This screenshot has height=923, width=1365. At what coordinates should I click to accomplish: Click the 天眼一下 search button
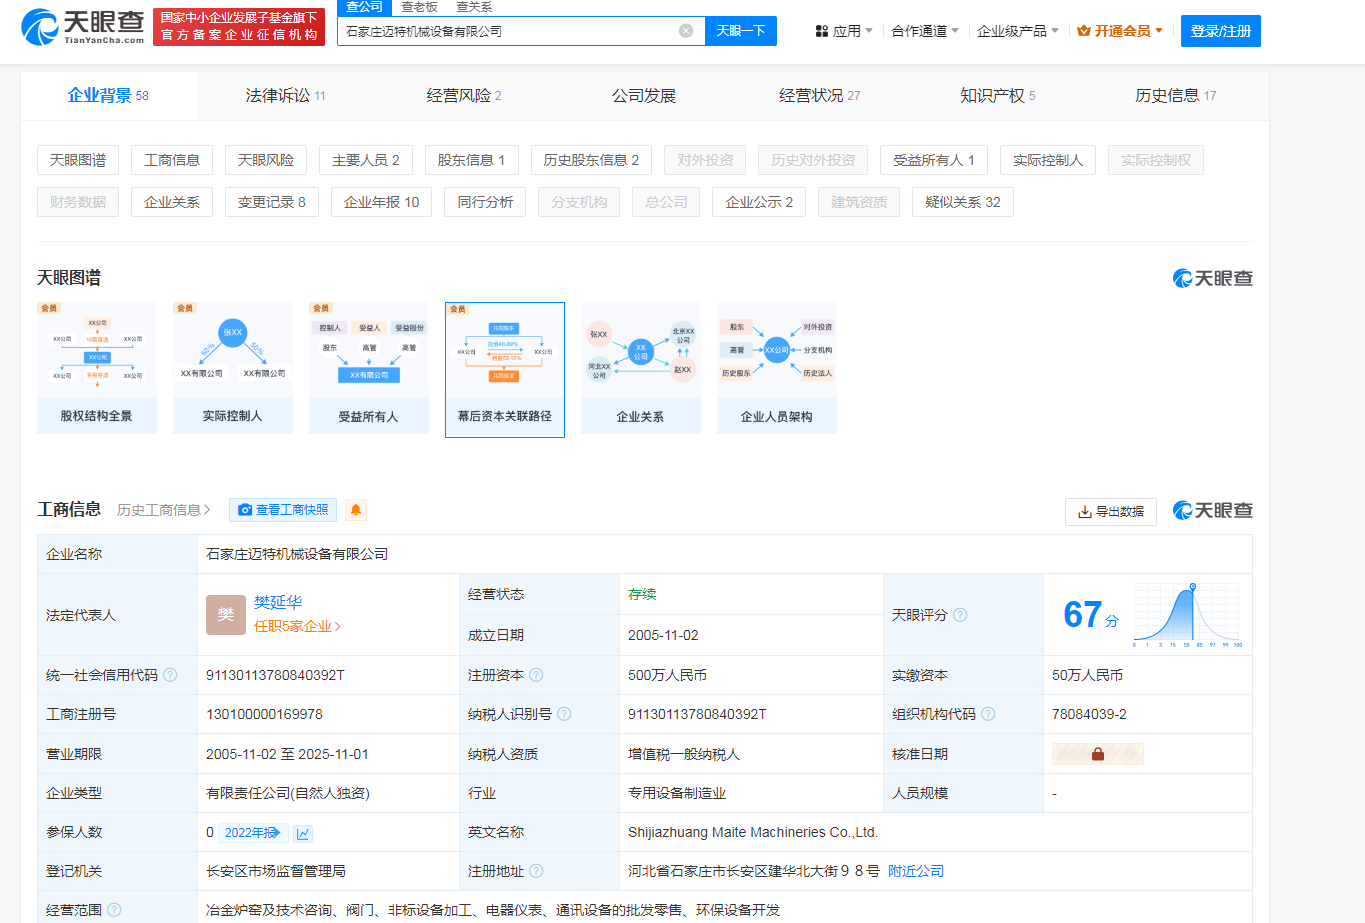(741, 31)
